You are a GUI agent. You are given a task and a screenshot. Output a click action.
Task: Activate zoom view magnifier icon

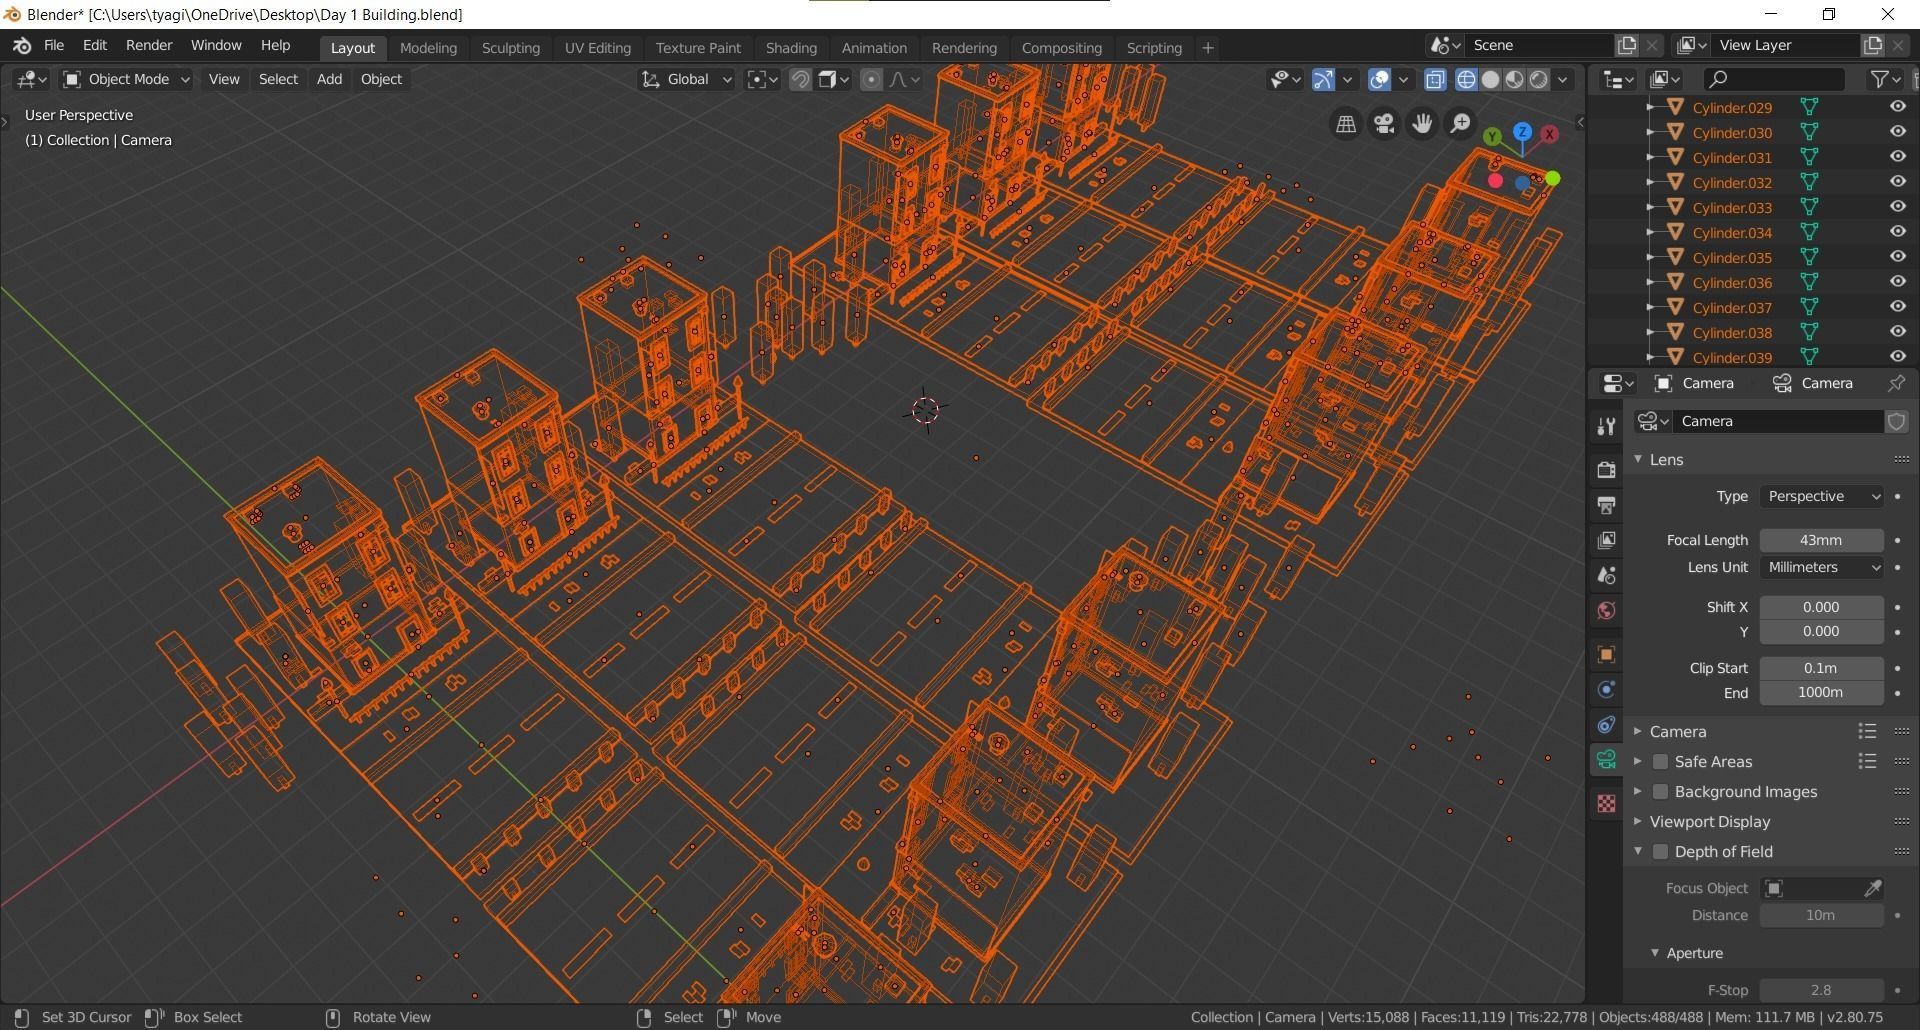click(1460, 123)
